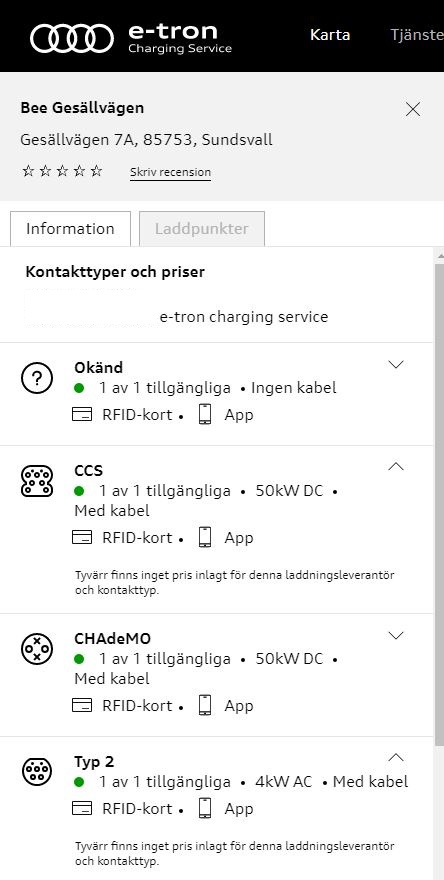Expand the CHAdeMO connector details
Screen dimensions: 444x880
pos(396,635)
